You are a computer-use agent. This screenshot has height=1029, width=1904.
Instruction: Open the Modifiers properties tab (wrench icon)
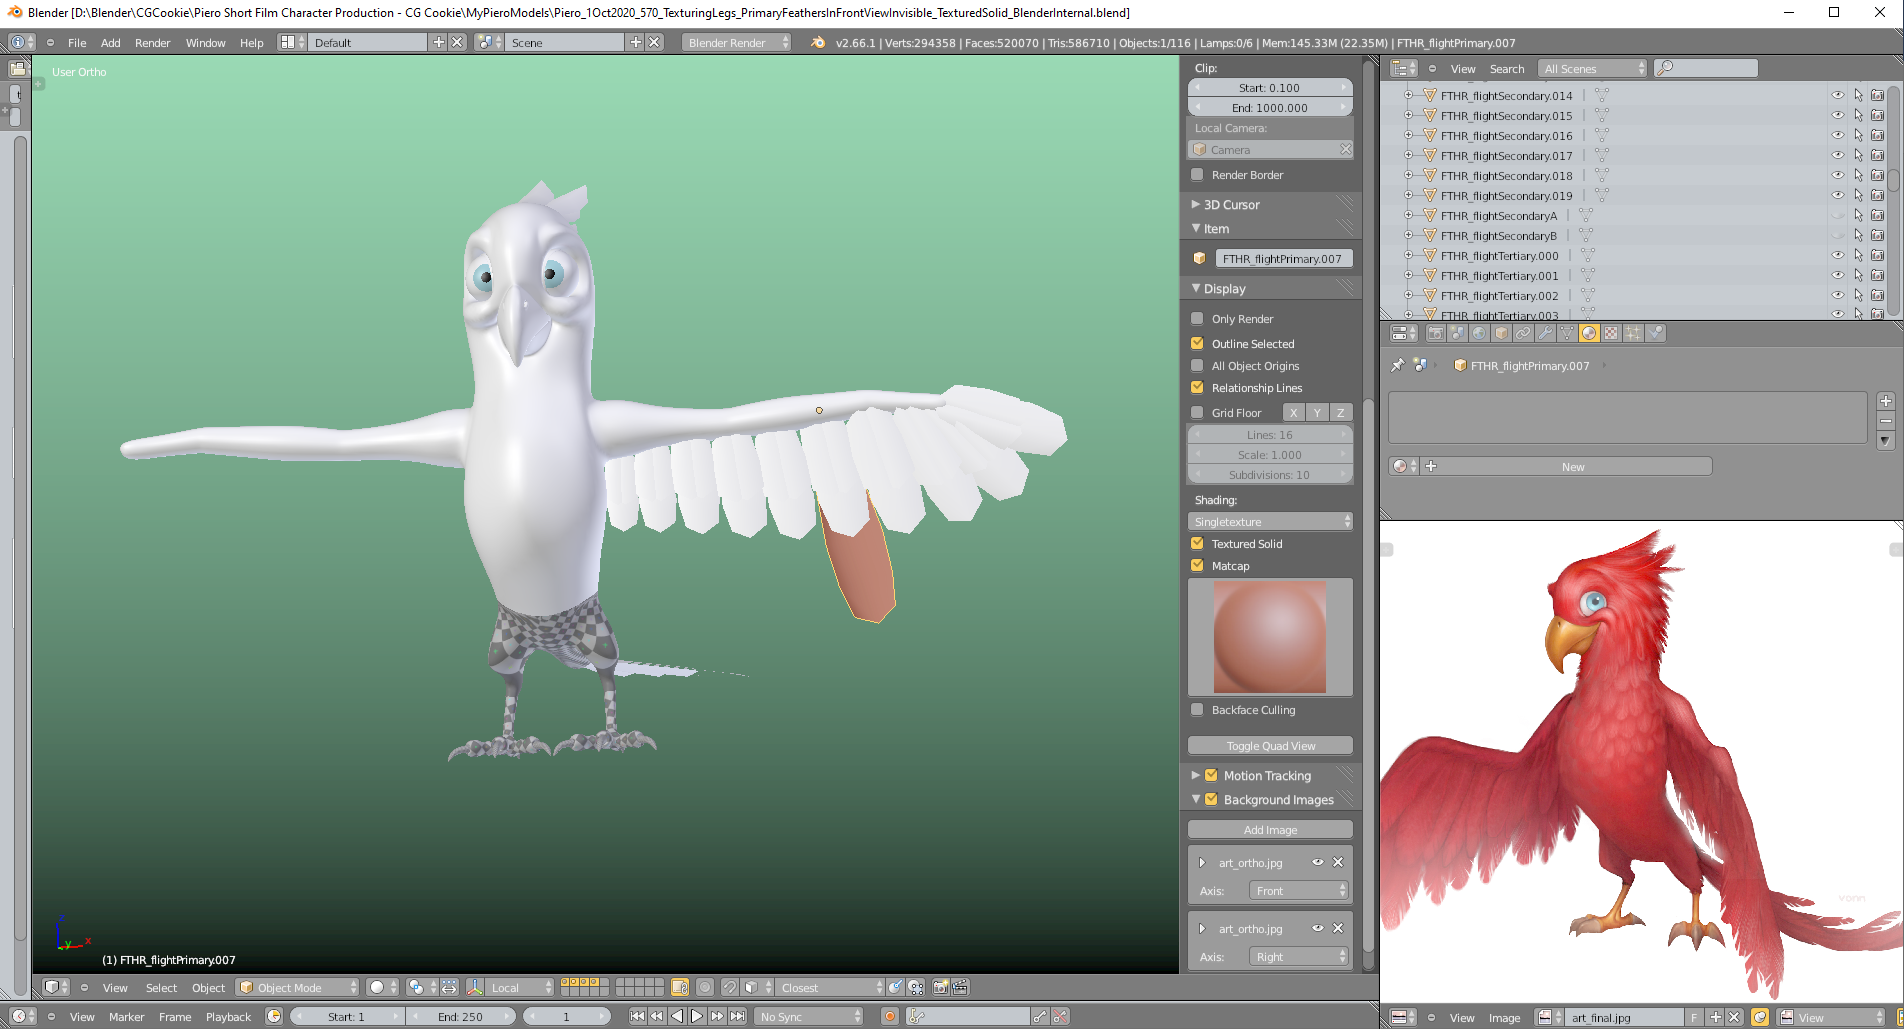(1544, 333)
